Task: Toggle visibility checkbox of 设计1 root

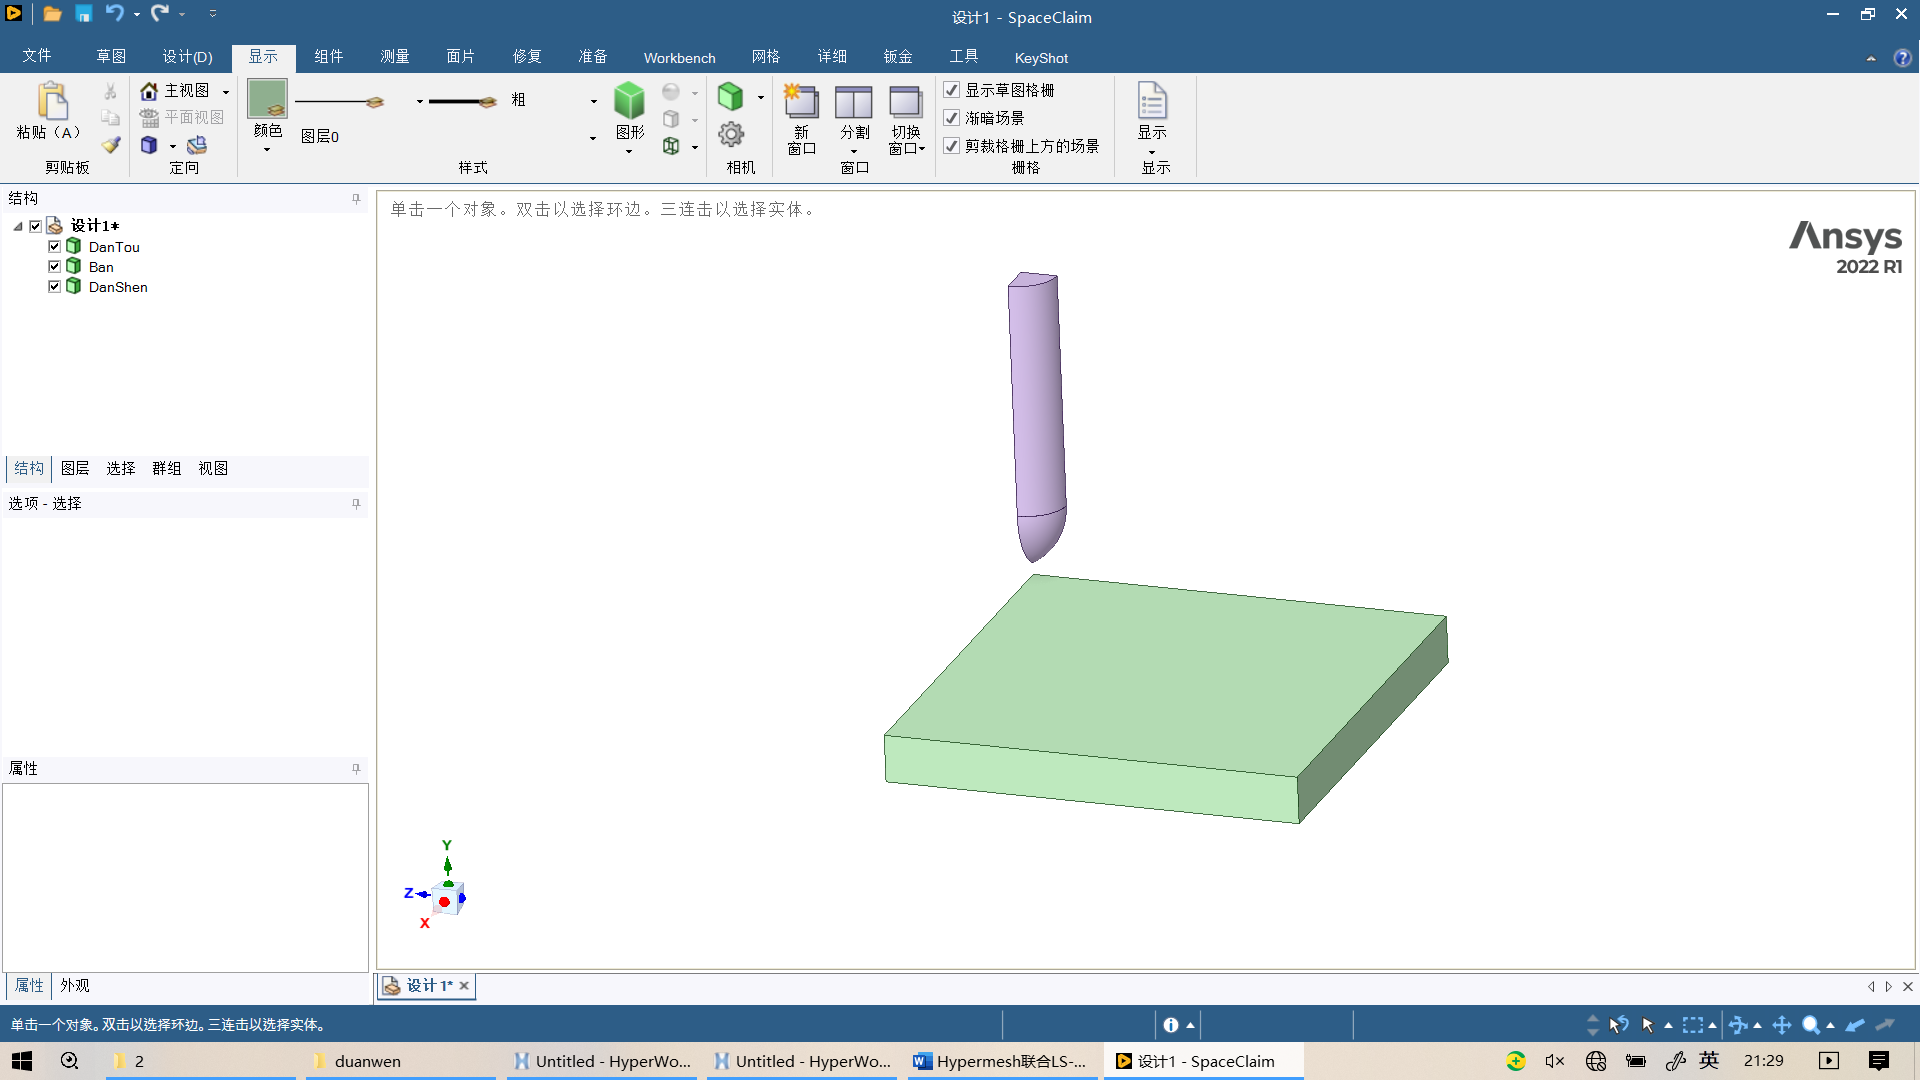Action: 35,226
